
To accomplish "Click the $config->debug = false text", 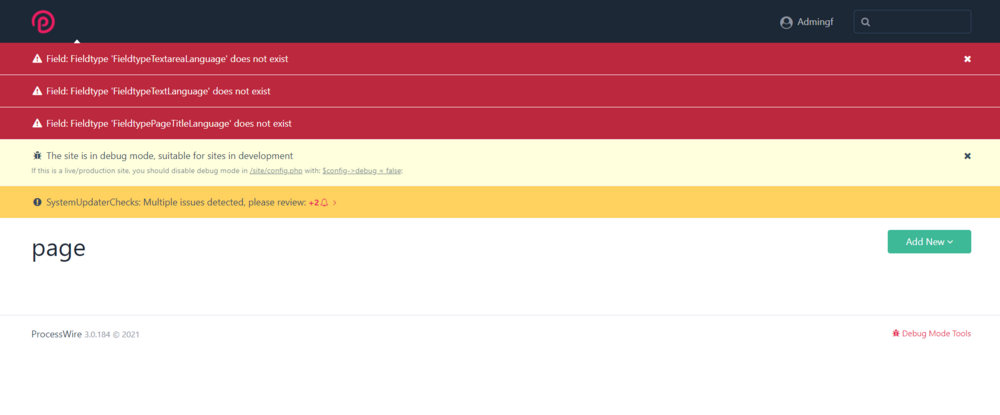I will pyautogui.click(x=362, y=171).
